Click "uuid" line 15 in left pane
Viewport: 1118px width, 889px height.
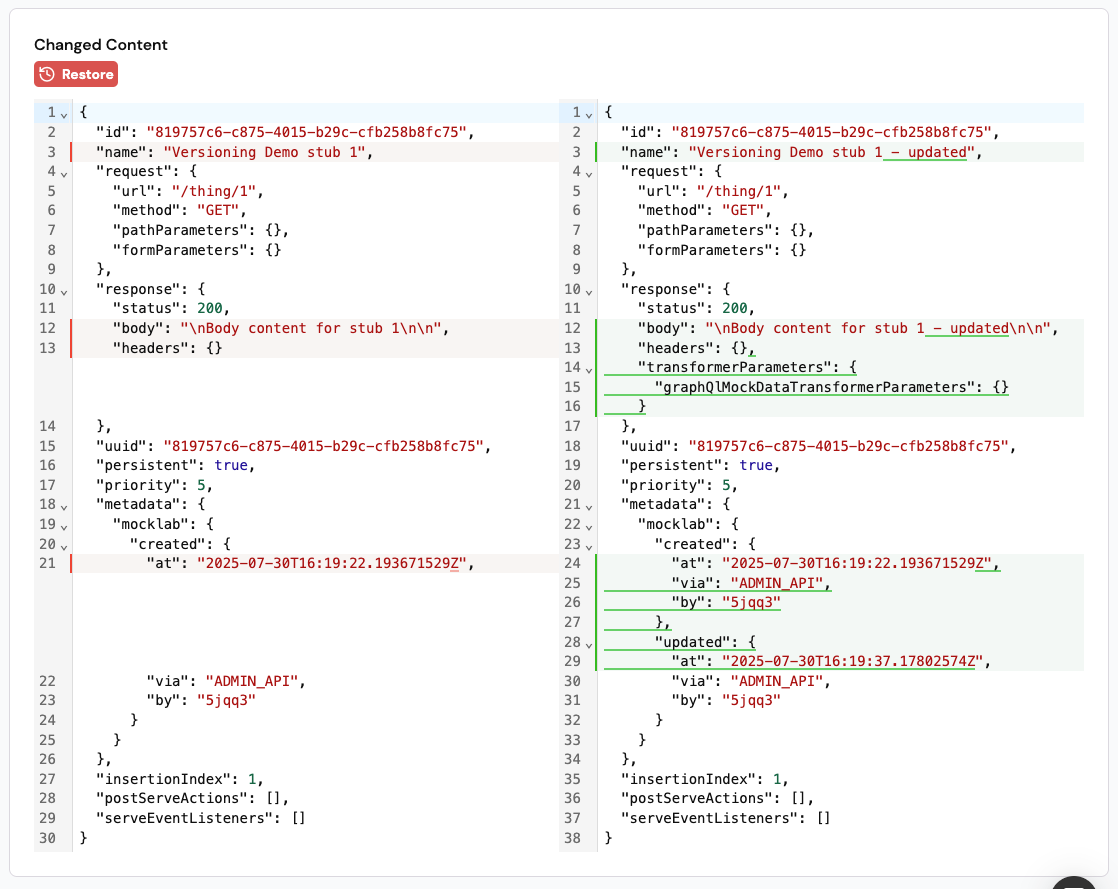(x=293, y=446)
